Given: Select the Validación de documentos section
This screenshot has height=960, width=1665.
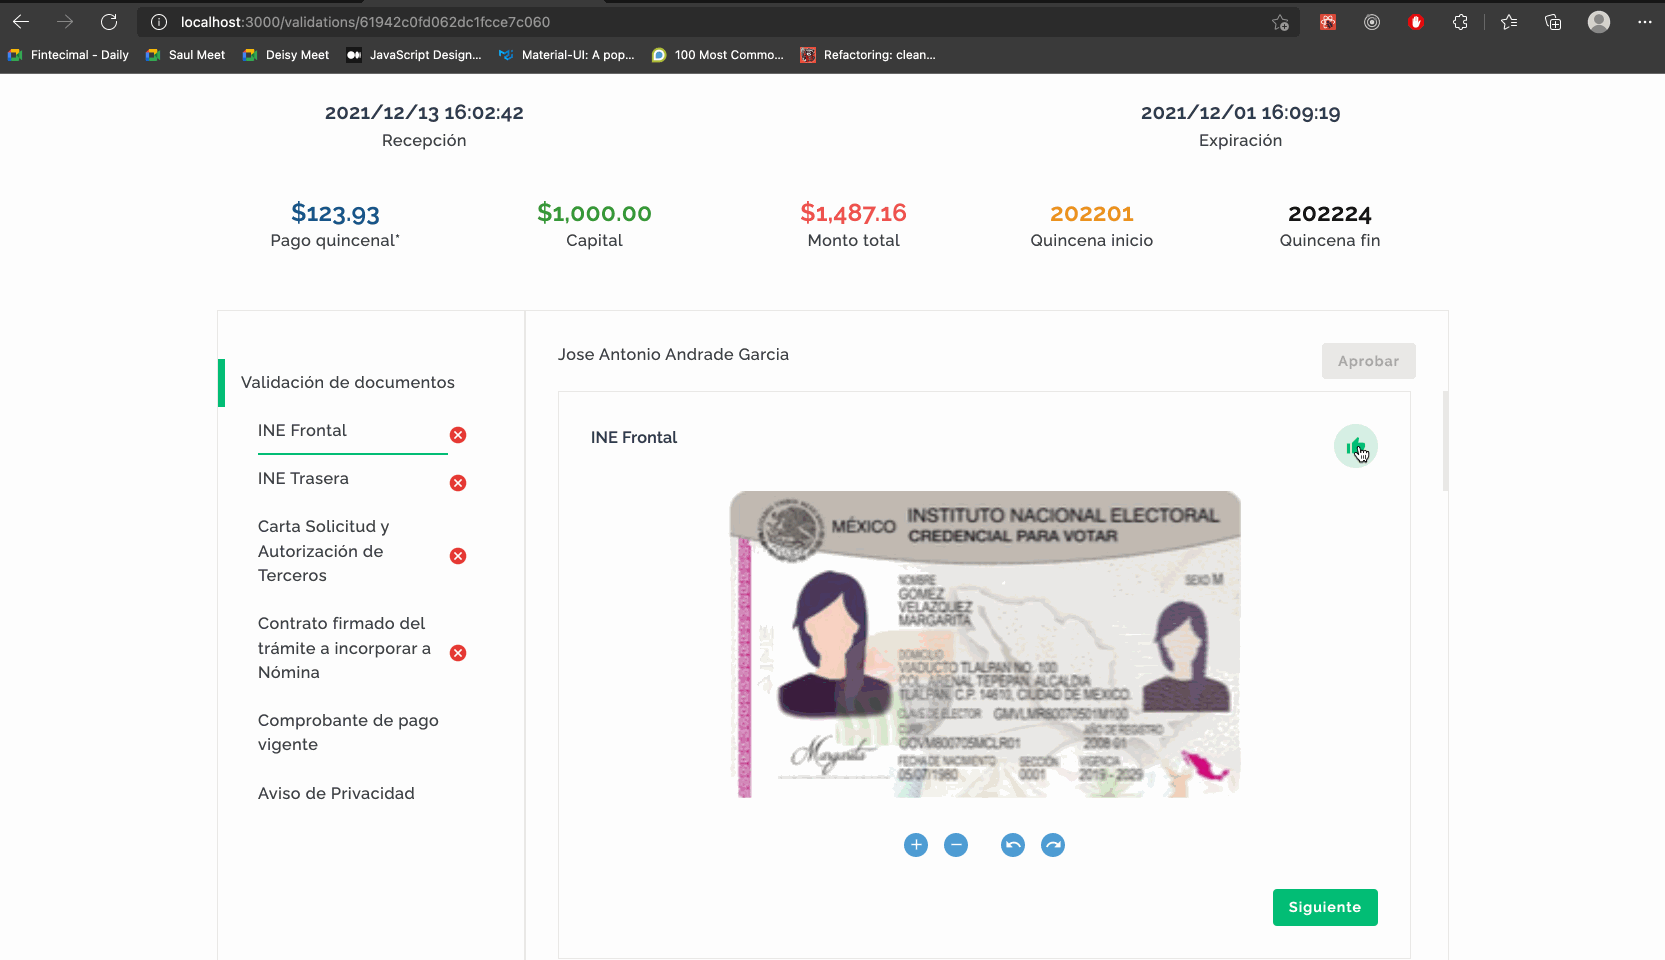Looking at the screenshot, I should tap(347, 382).
